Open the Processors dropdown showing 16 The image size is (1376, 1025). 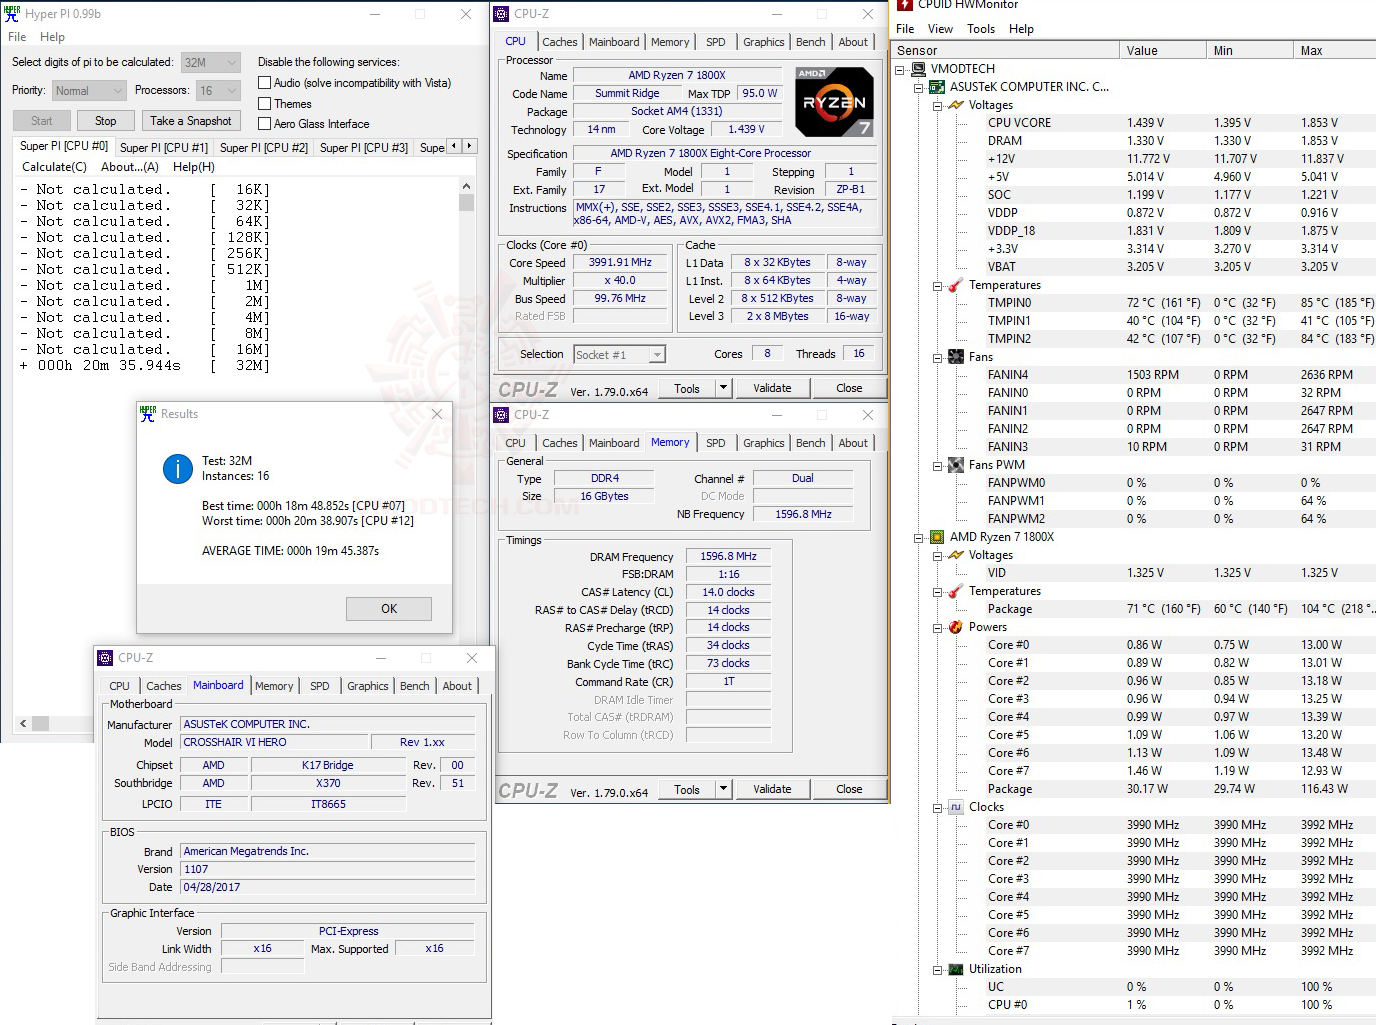click(x=218, y=91)
